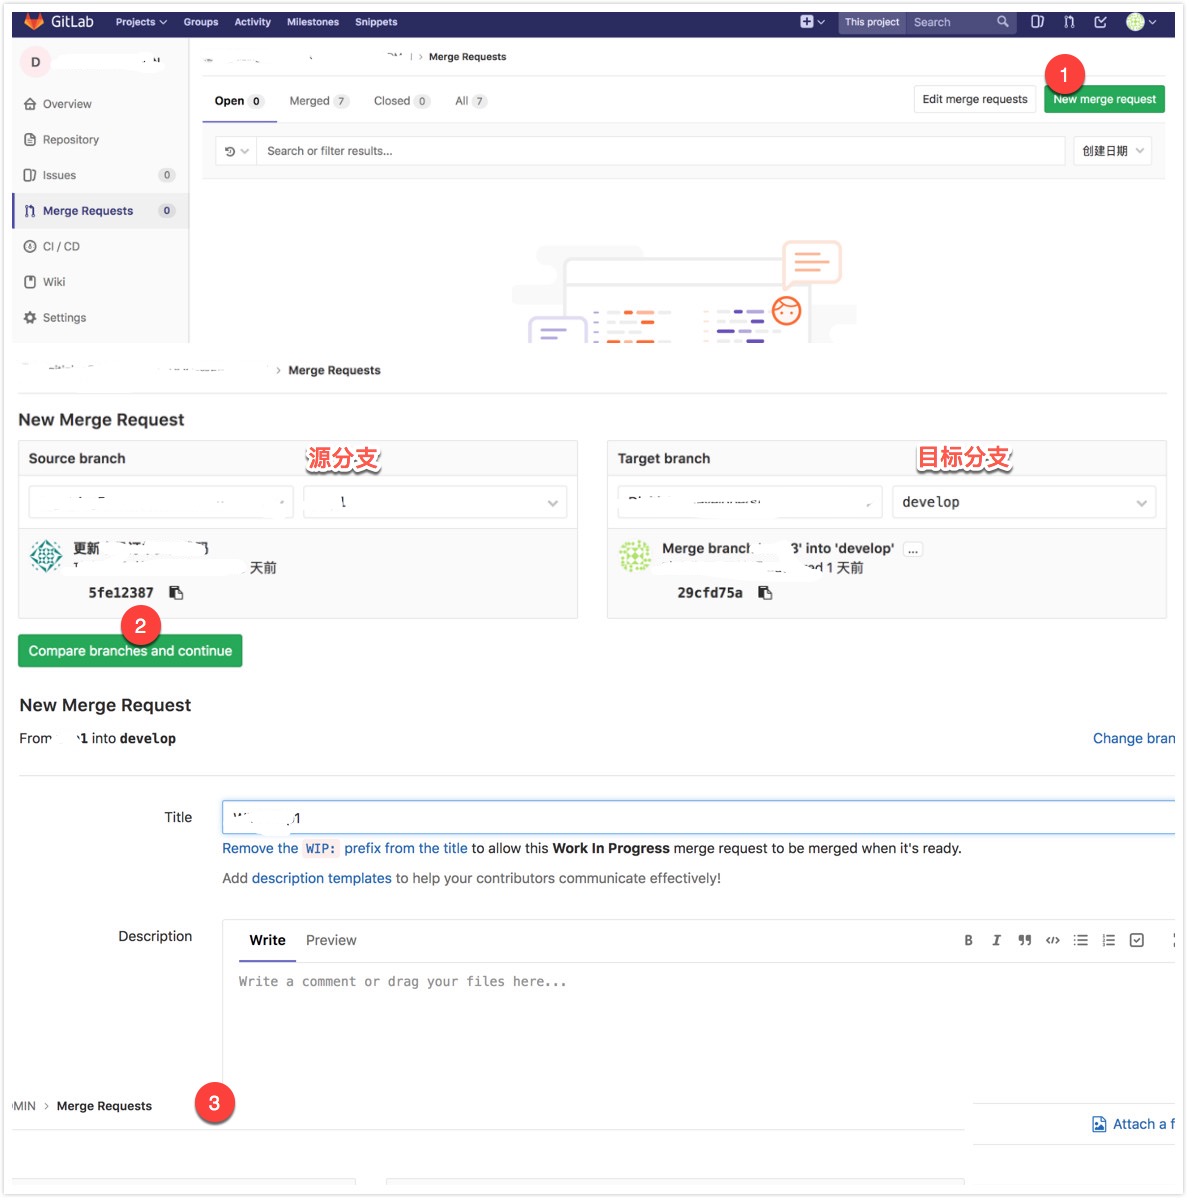
Task: Go to Snippets in the top menu
Action: point(376,22)
